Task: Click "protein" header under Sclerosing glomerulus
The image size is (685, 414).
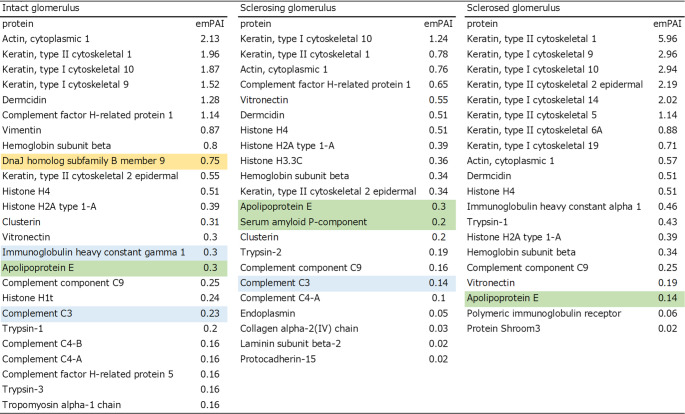Action: [x=256, y=24]
